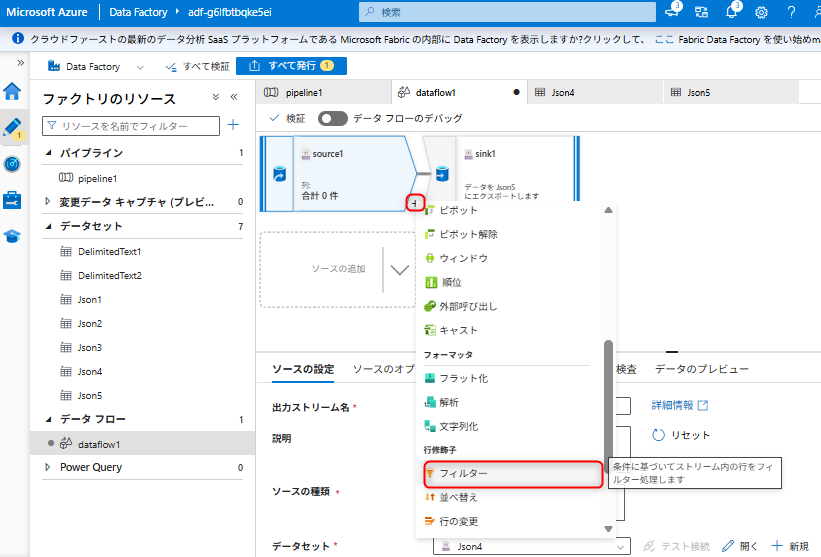Open the Learning center graduation cap icon
Viewport: 821px width, 557px height.
[12, 236]
